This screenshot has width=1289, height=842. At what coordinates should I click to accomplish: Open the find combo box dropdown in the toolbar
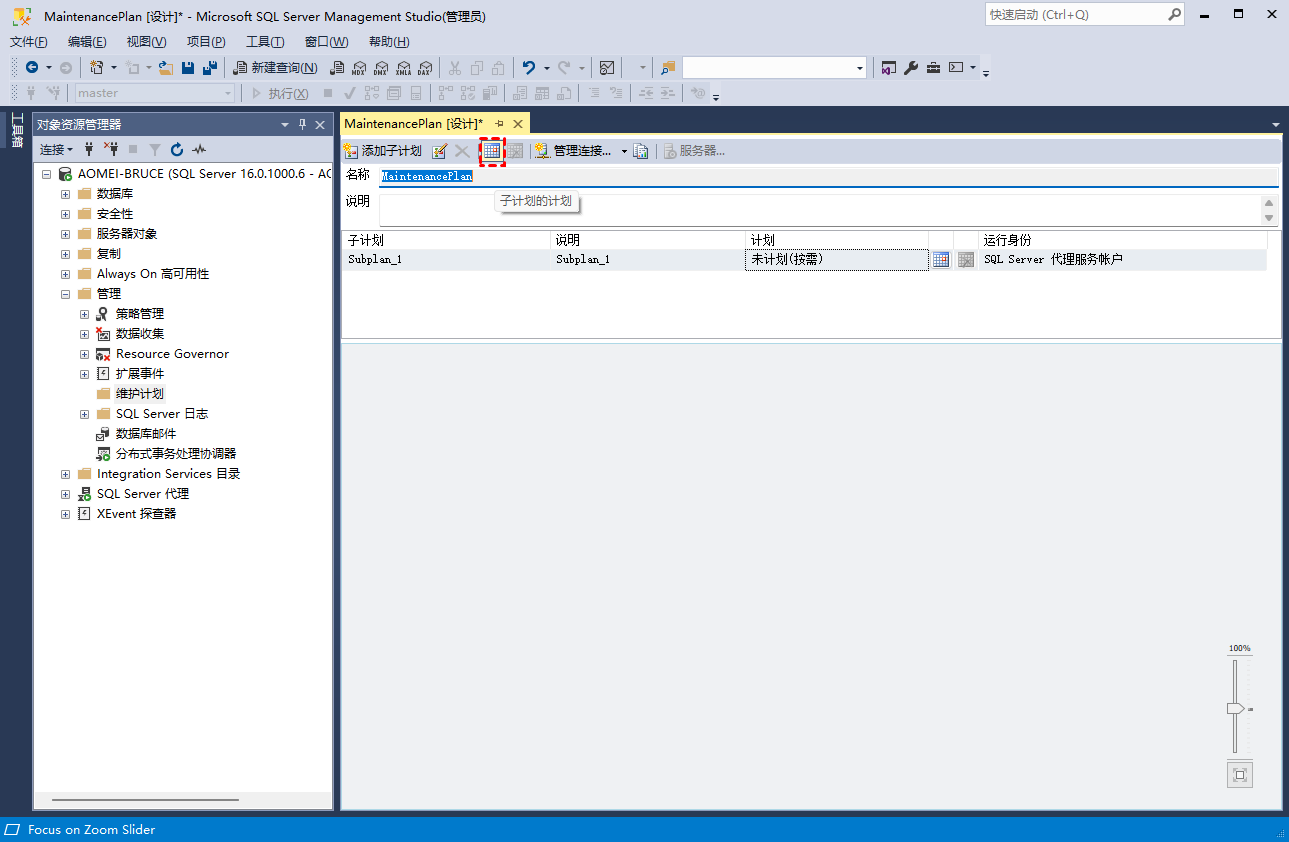pyautogui.click(x=860, y=68)
